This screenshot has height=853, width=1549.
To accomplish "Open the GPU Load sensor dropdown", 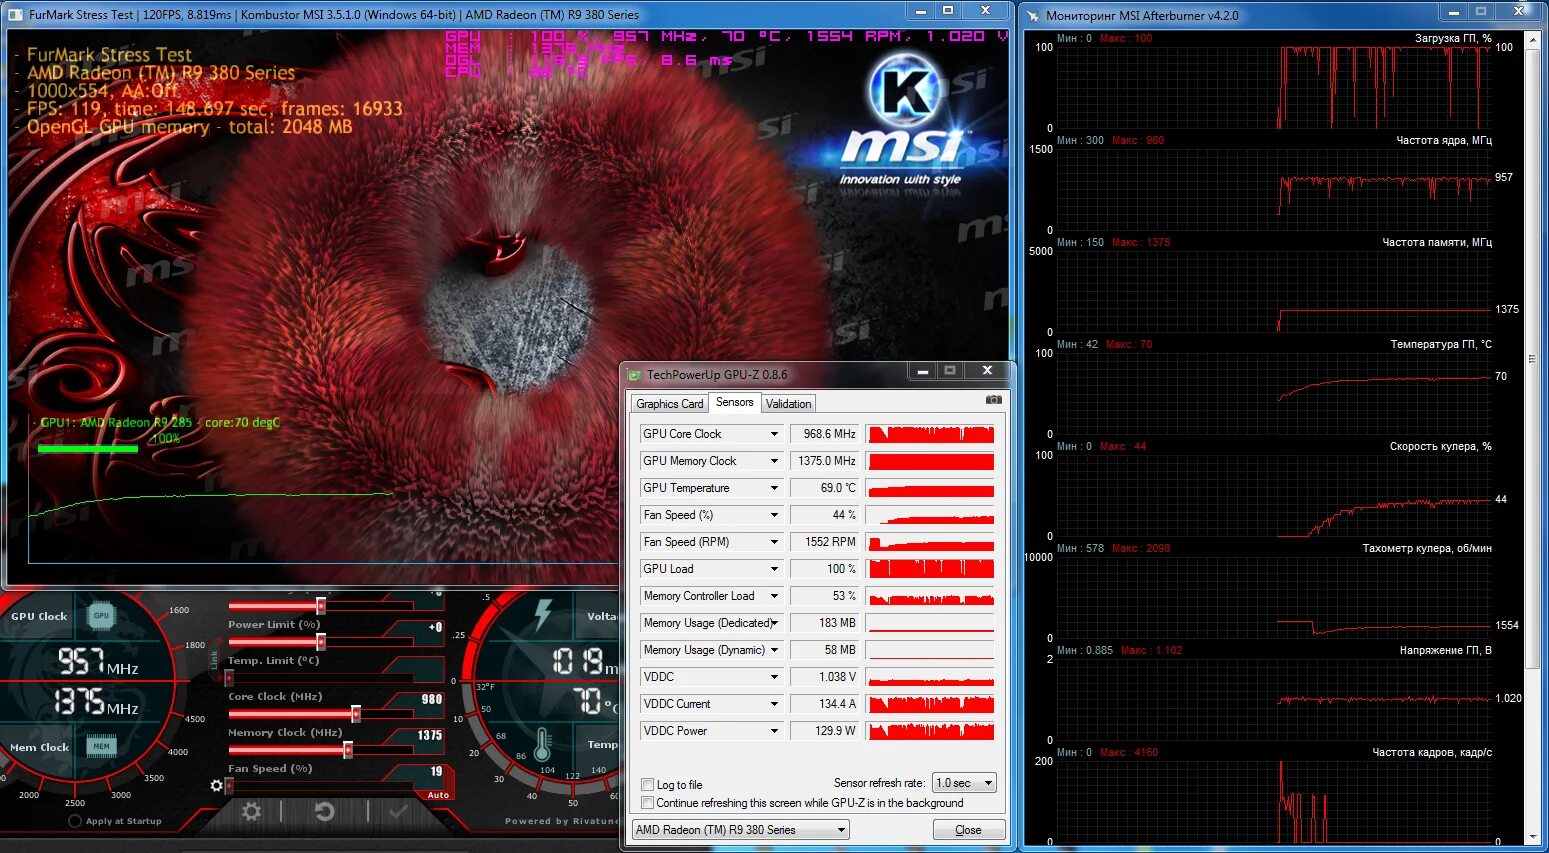I will coord(774,569).
